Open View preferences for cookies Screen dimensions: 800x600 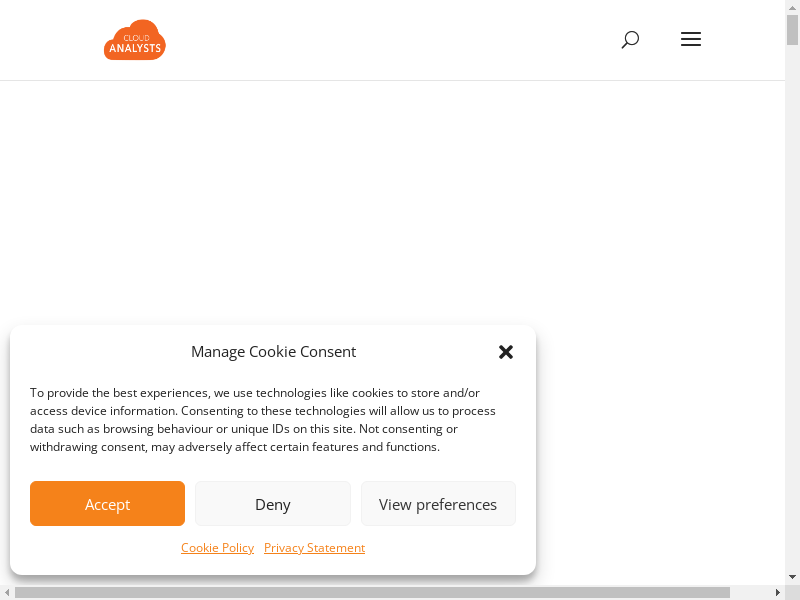[x=438, y=504]
